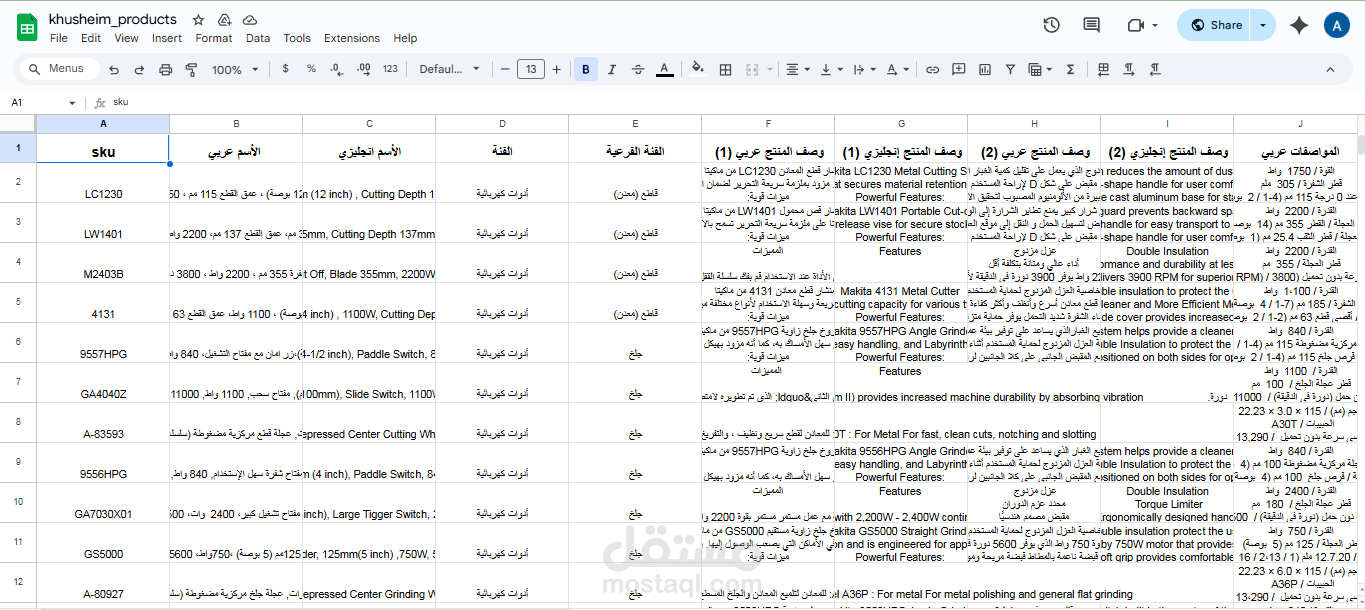The image size is (1365, 610).
Task: Open the zoom level dropdown
Action: click(233, 69)
